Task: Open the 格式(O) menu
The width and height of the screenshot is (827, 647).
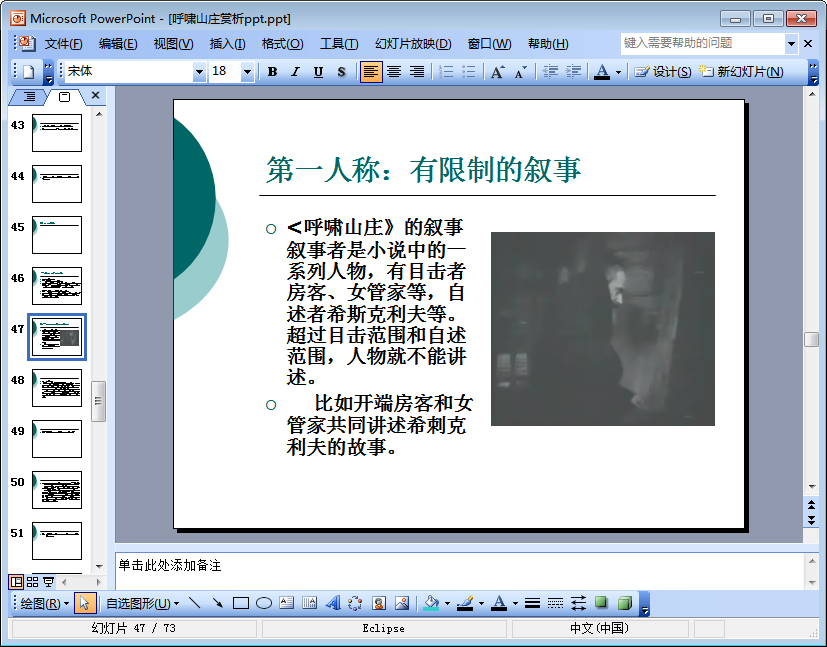Action: click(x=283, y=44)
